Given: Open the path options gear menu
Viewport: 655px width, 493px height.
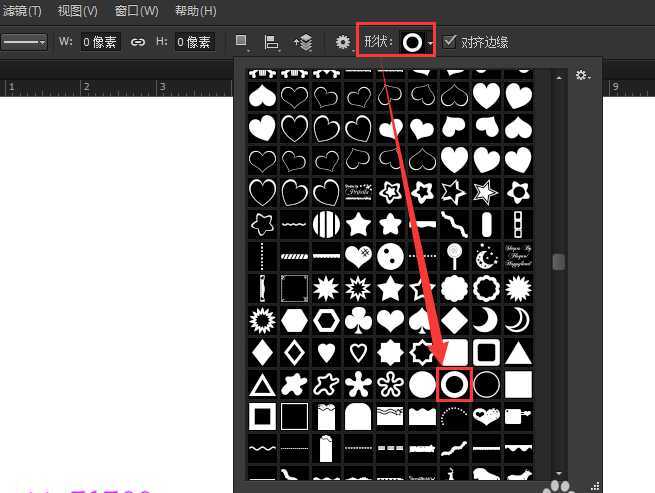Looking at the screenshot, I should pyautogui.click(x=344, y=42).
